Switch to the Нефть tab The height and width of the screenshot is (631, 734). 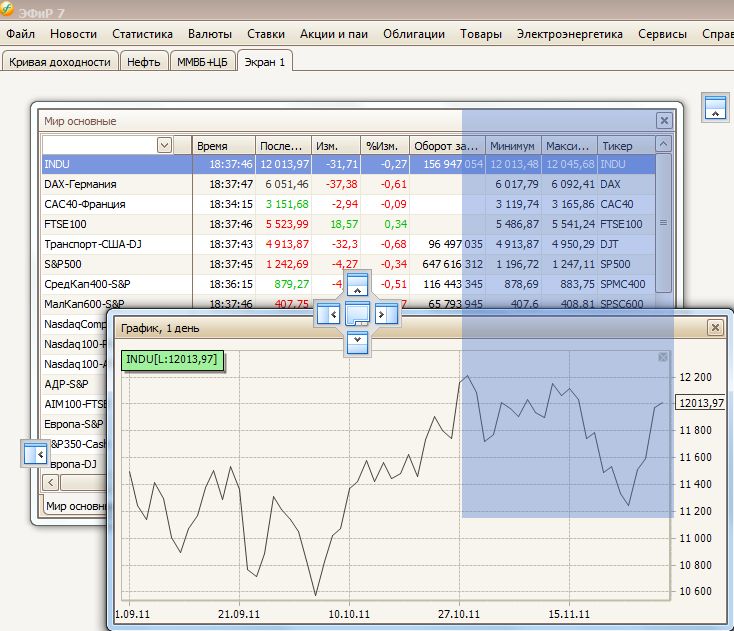point(144,61)
